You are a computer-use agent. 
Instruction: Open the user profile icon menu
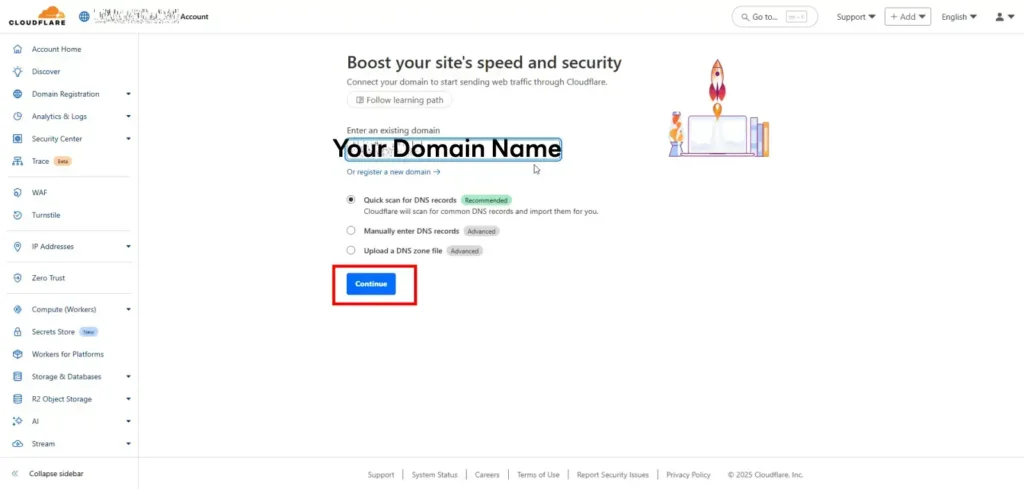1005,17
